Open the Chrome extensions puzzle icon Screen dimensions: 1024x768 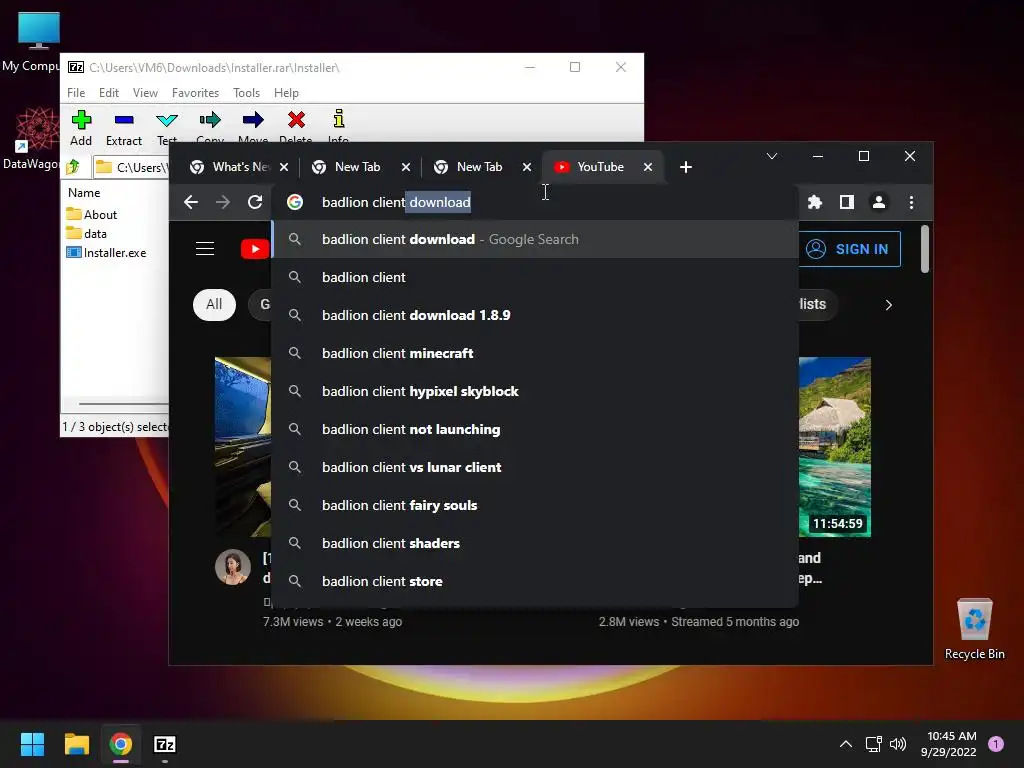click(814, 202)
